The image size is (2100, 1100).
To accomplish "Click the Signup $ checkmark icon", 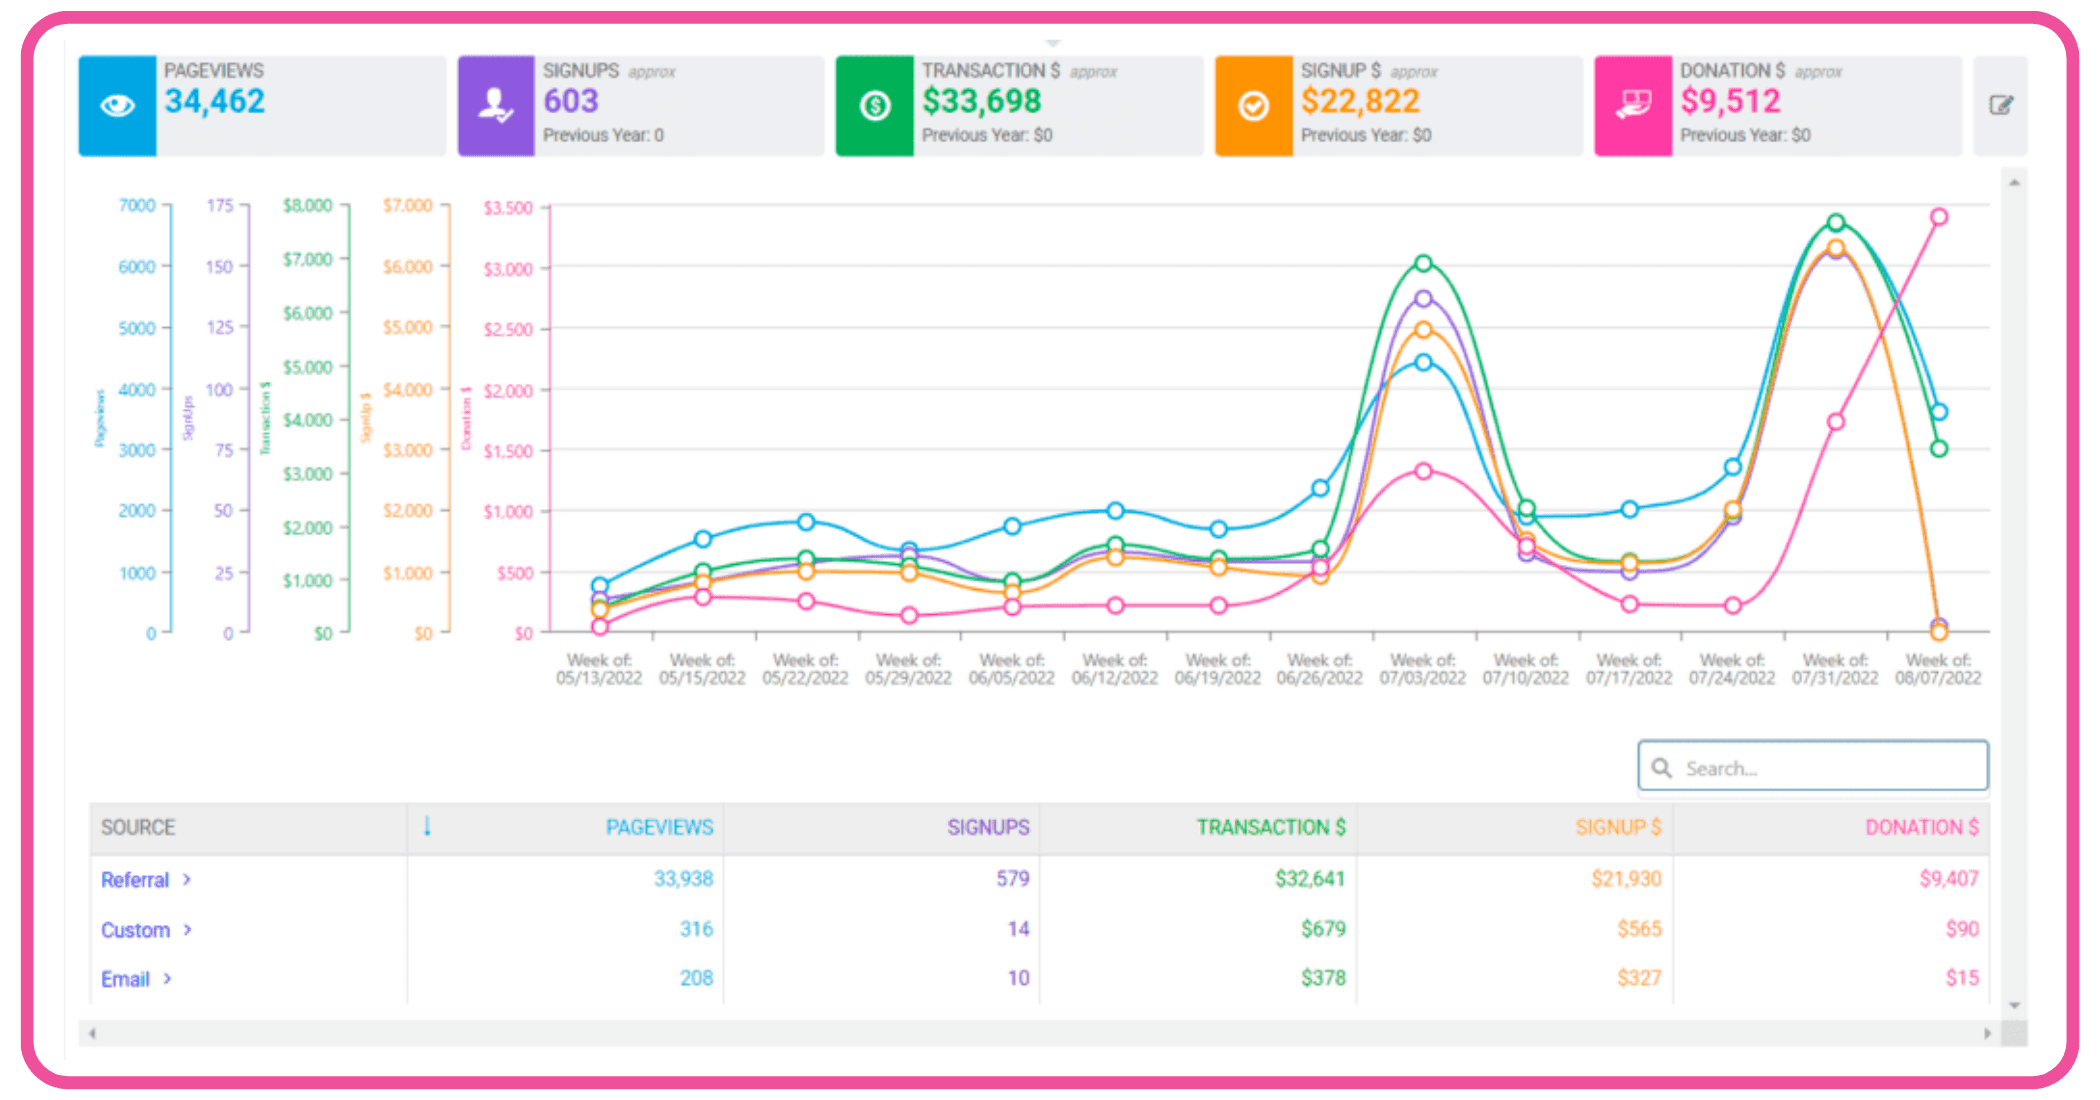I will click(x=1255, y=103).
